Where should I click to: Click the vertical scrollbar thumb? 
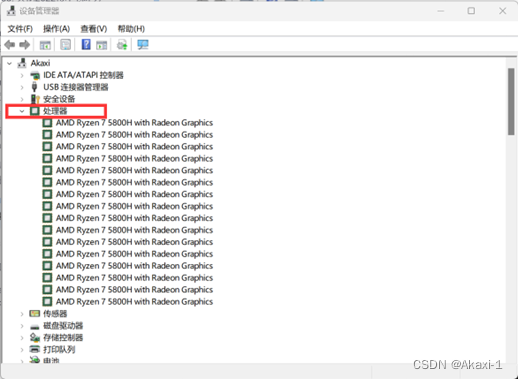pos(511,102)
